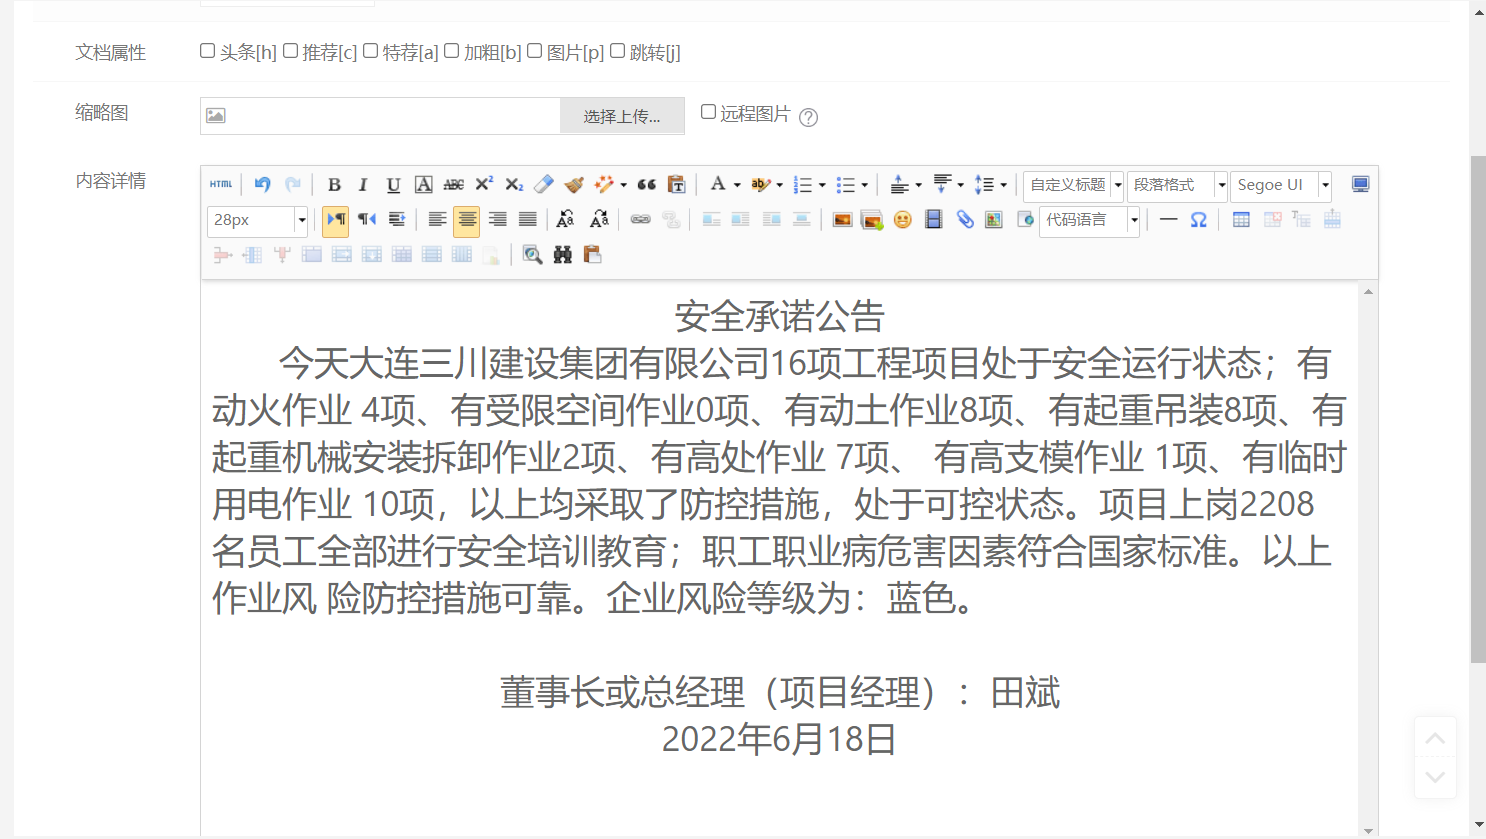Screen dimensions: 1486x839
Task: Open search and replace (binoculars)
Action: (563, 255)
